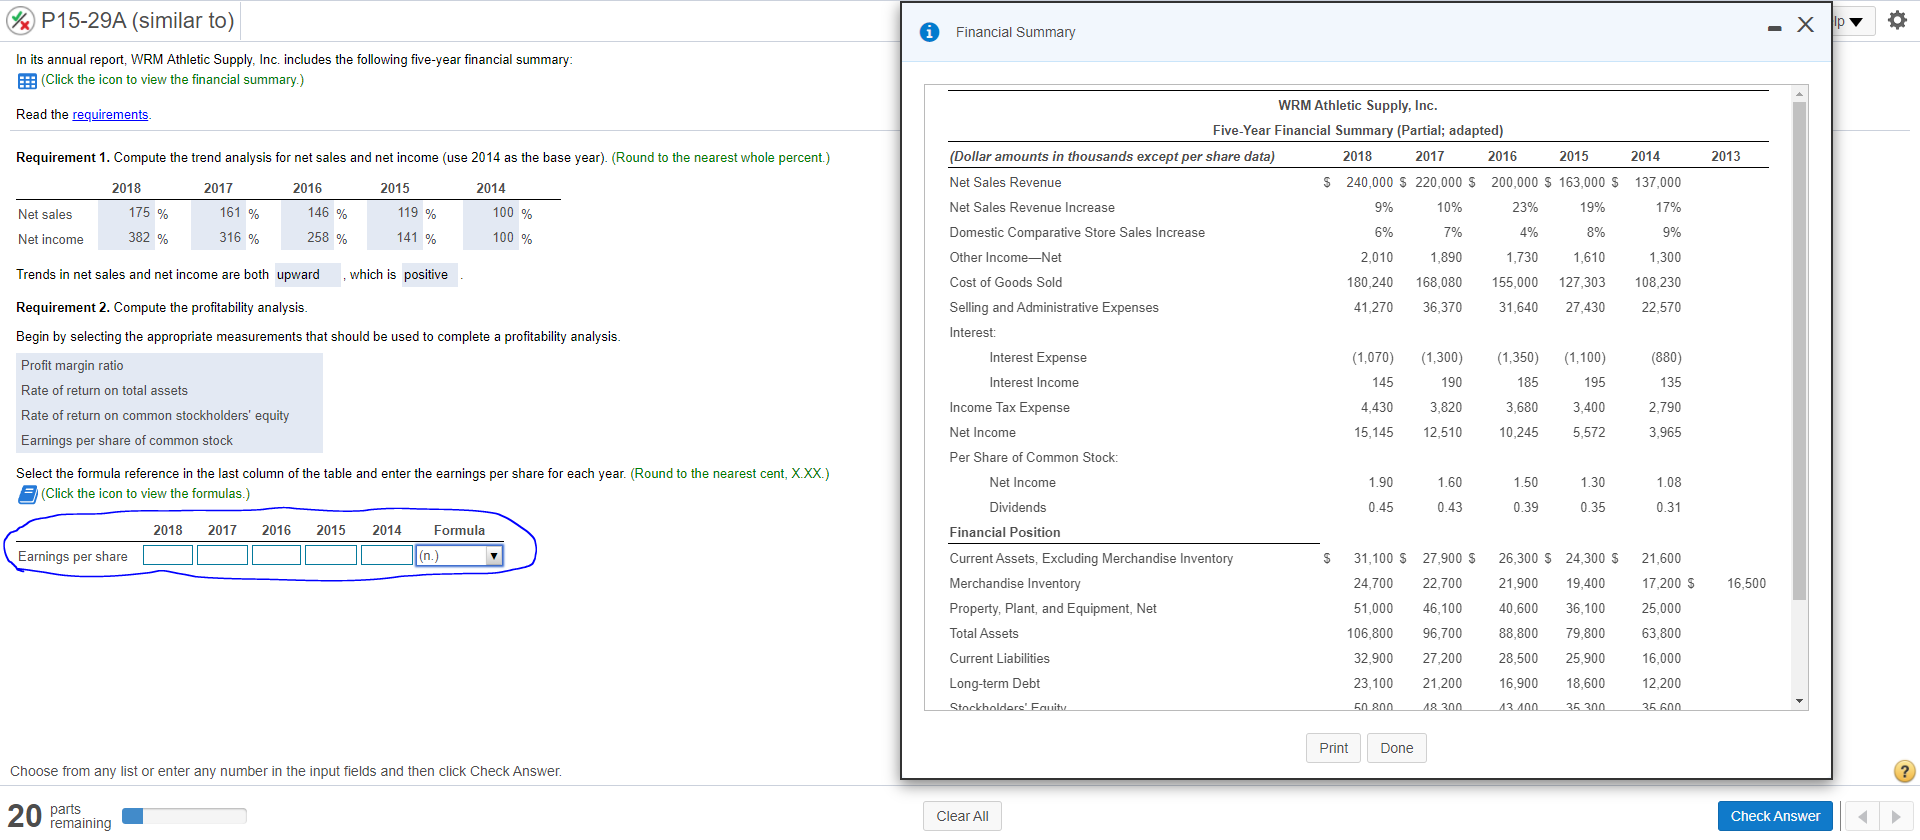The width and height of the screenshot is (1920, 840).
Task: Open the formulas book icon
Action: click(28, 494)
